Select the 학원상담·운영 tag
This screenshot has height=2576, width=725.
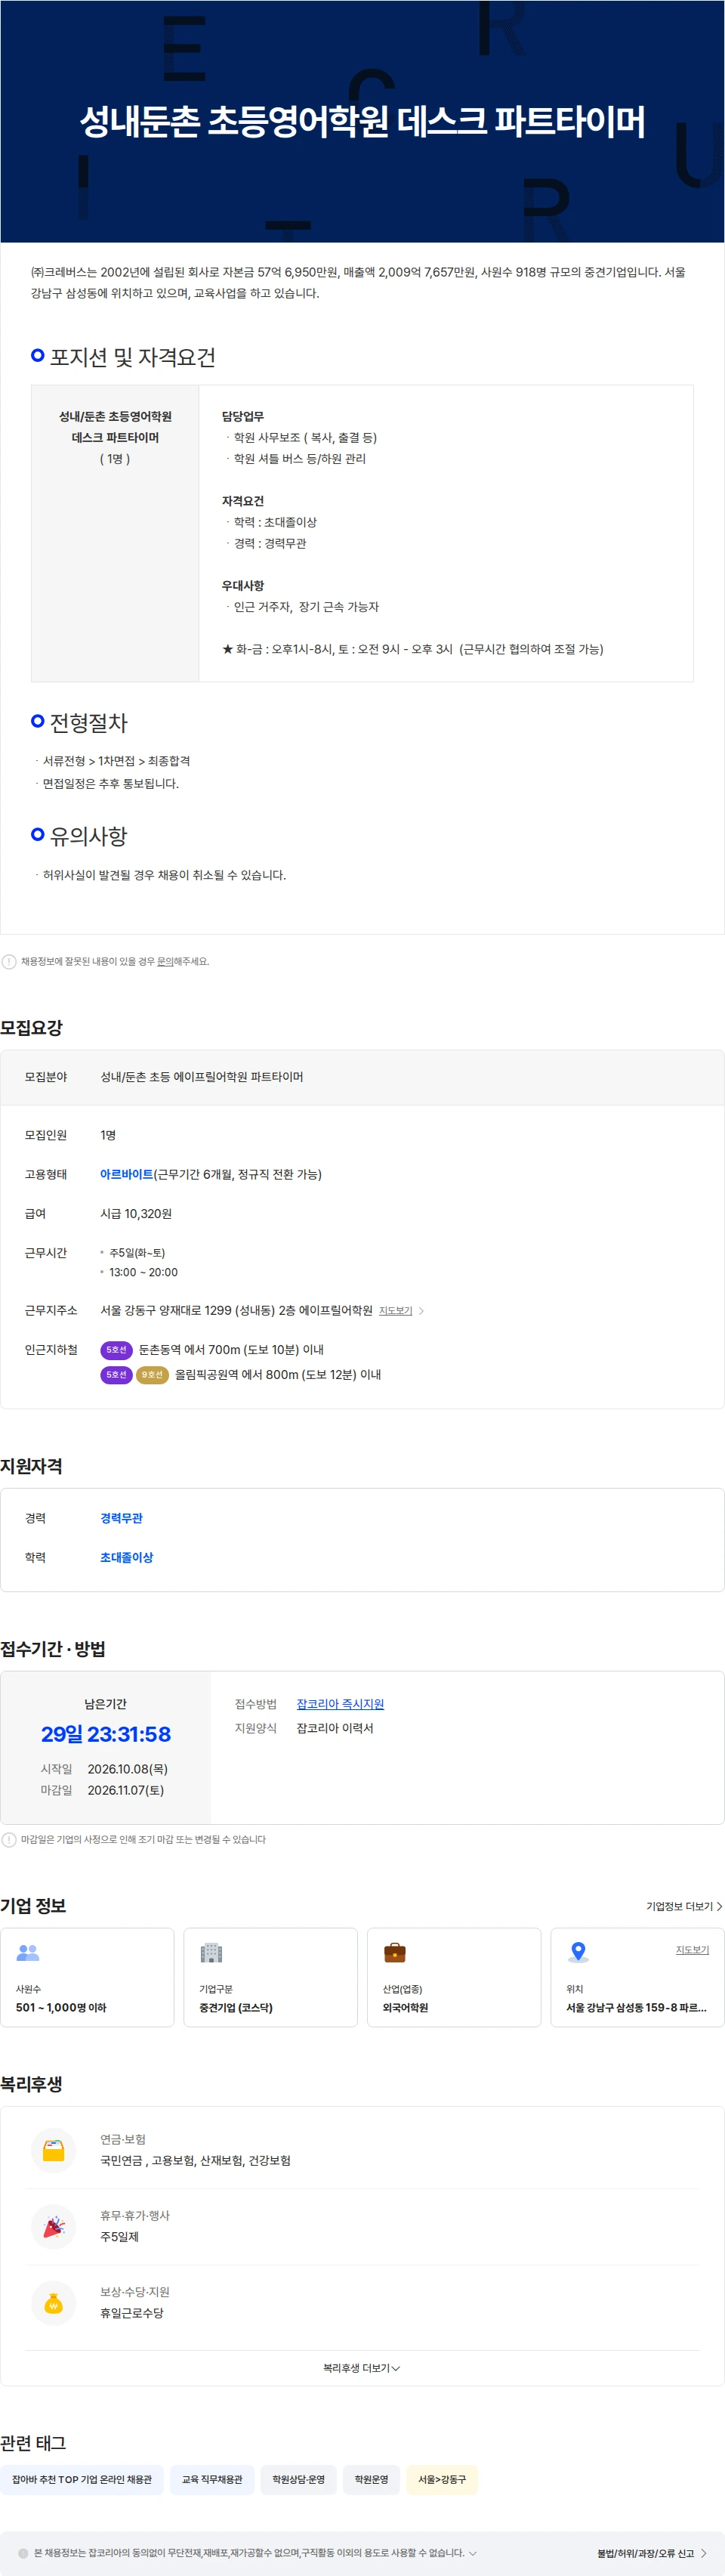click(x=298, y=2479)
